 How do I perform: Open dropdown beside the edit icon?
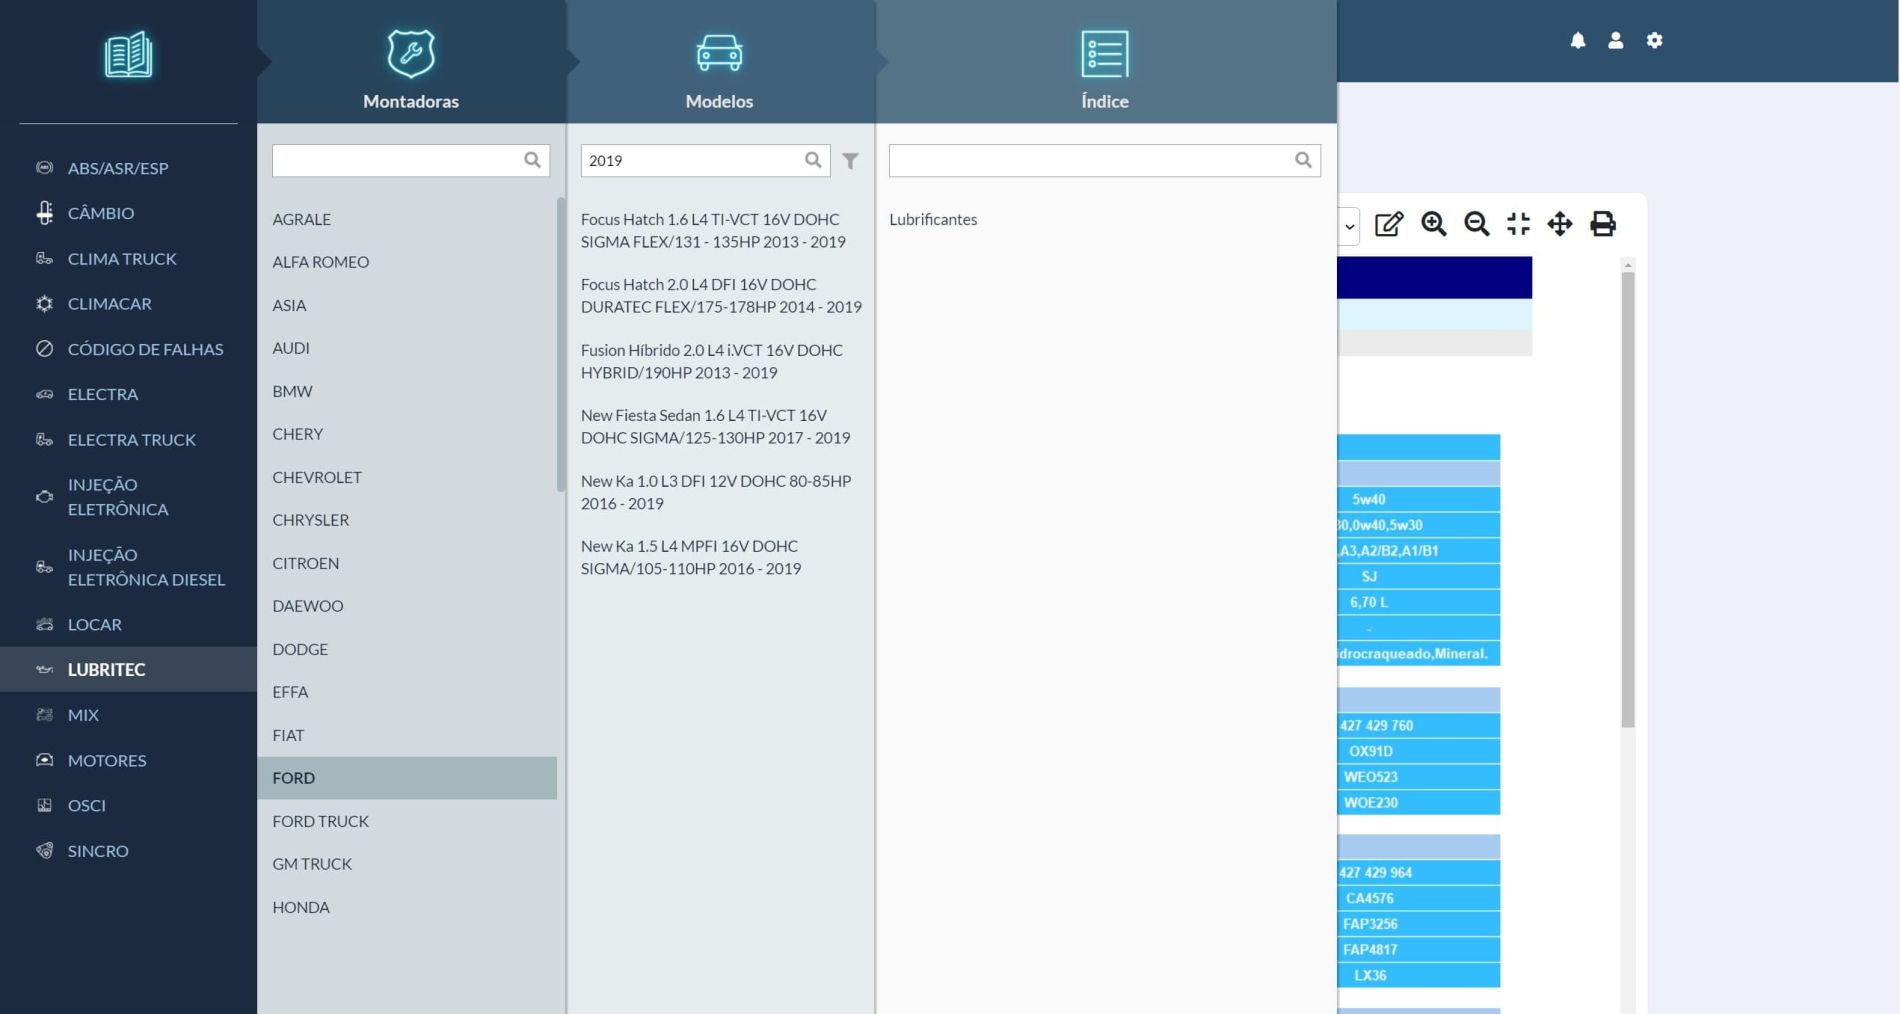[1349, 226]
